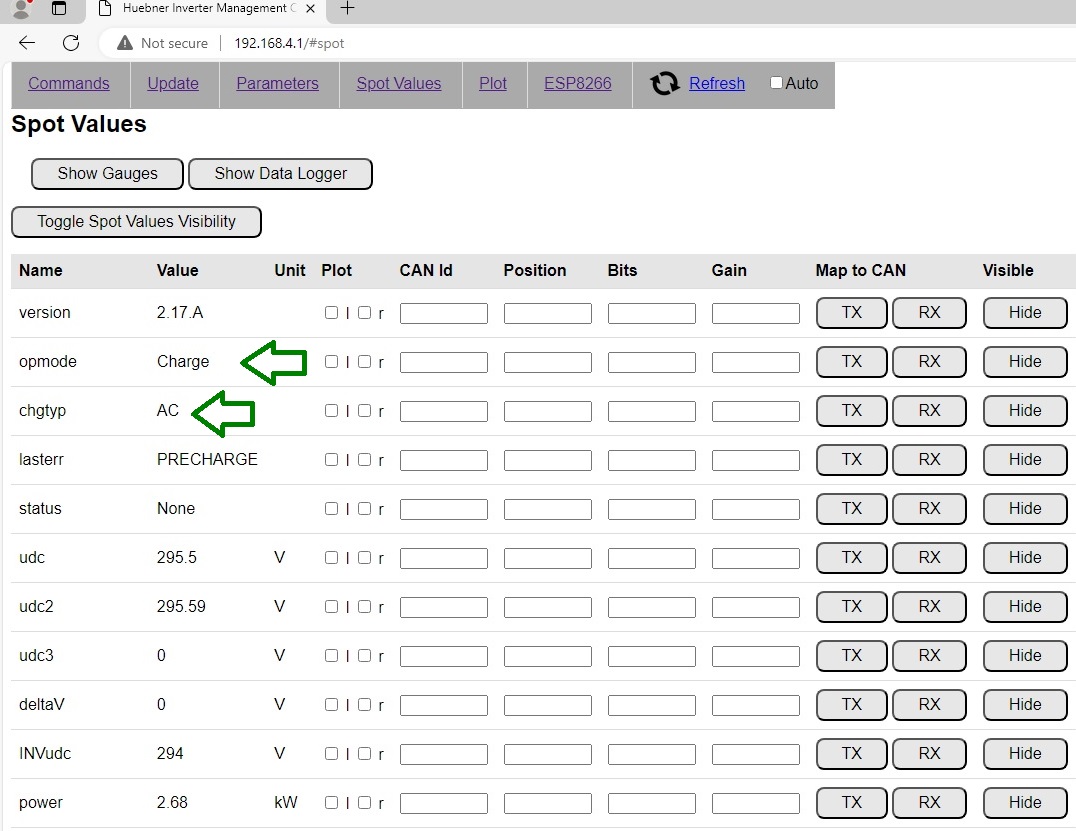Viewport: 1076px width, 831px height.
Task: Click the tab overview icon in title bar
Action: [59, 9]
